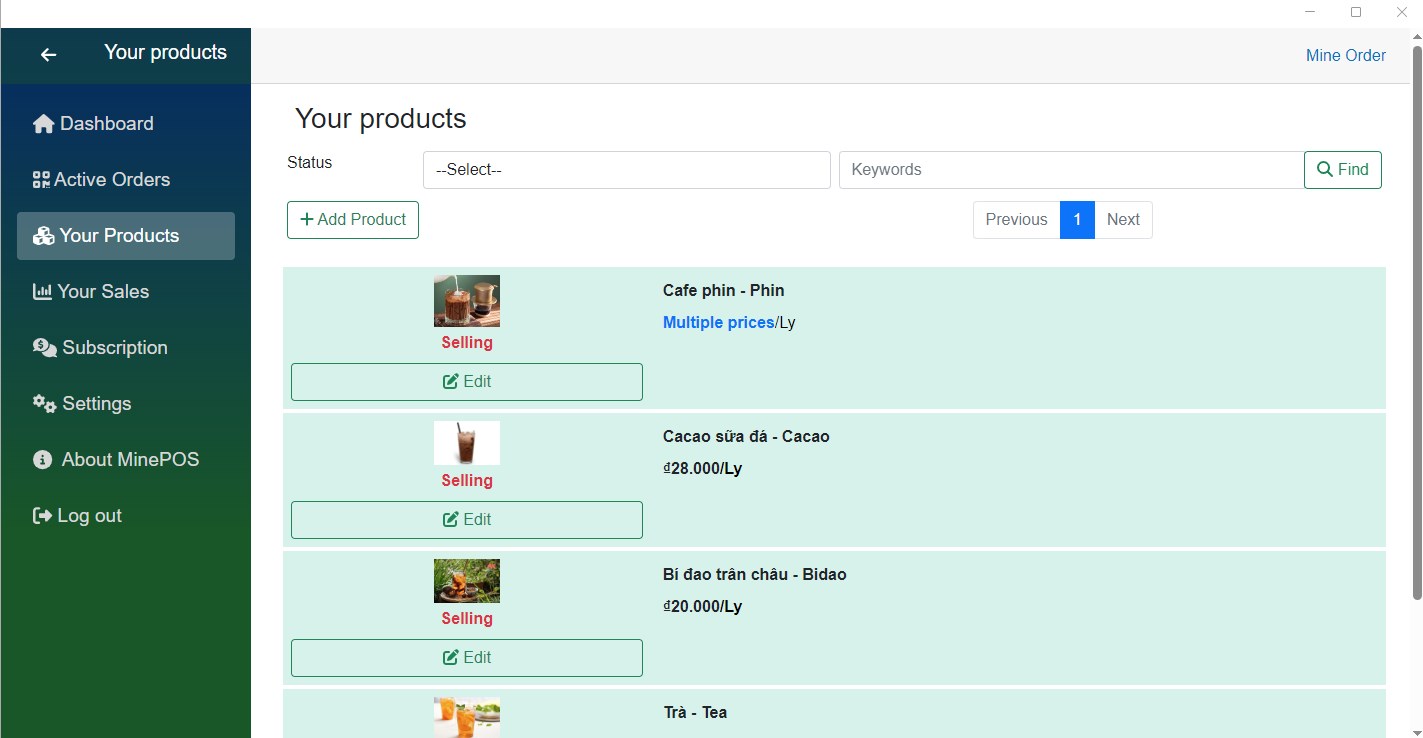Click the Active Orders QR icon

click(x=41, y=180)
